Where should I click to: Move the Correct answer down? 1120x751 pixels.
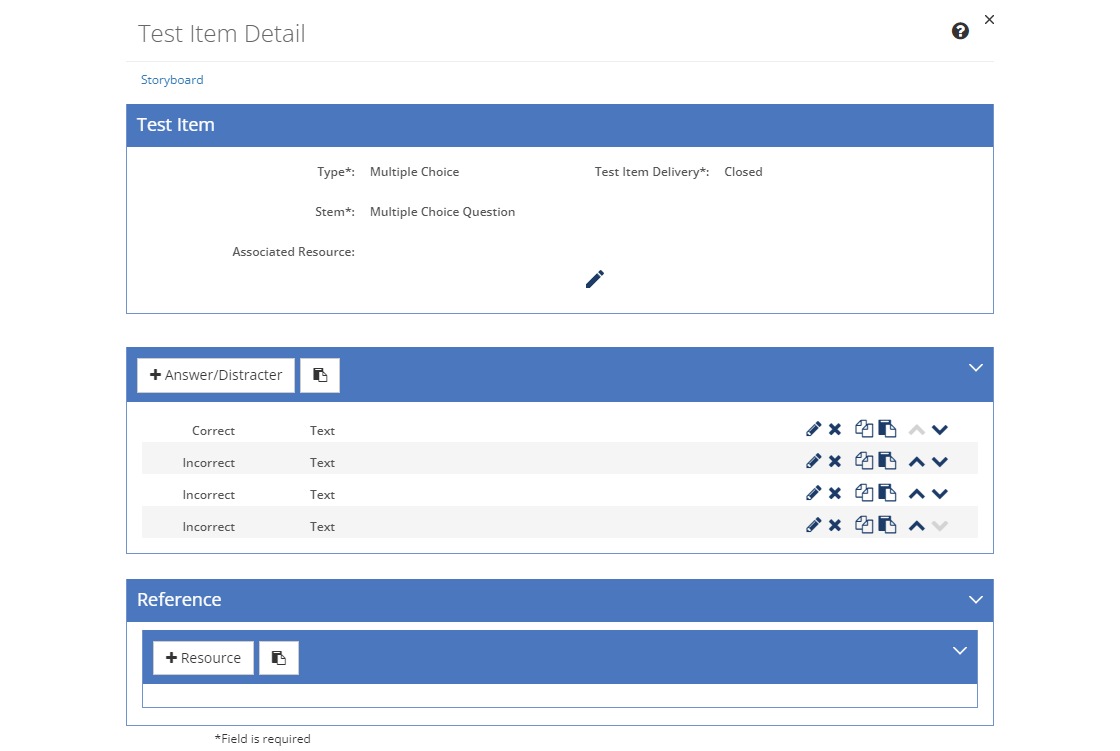coord(939,430)
